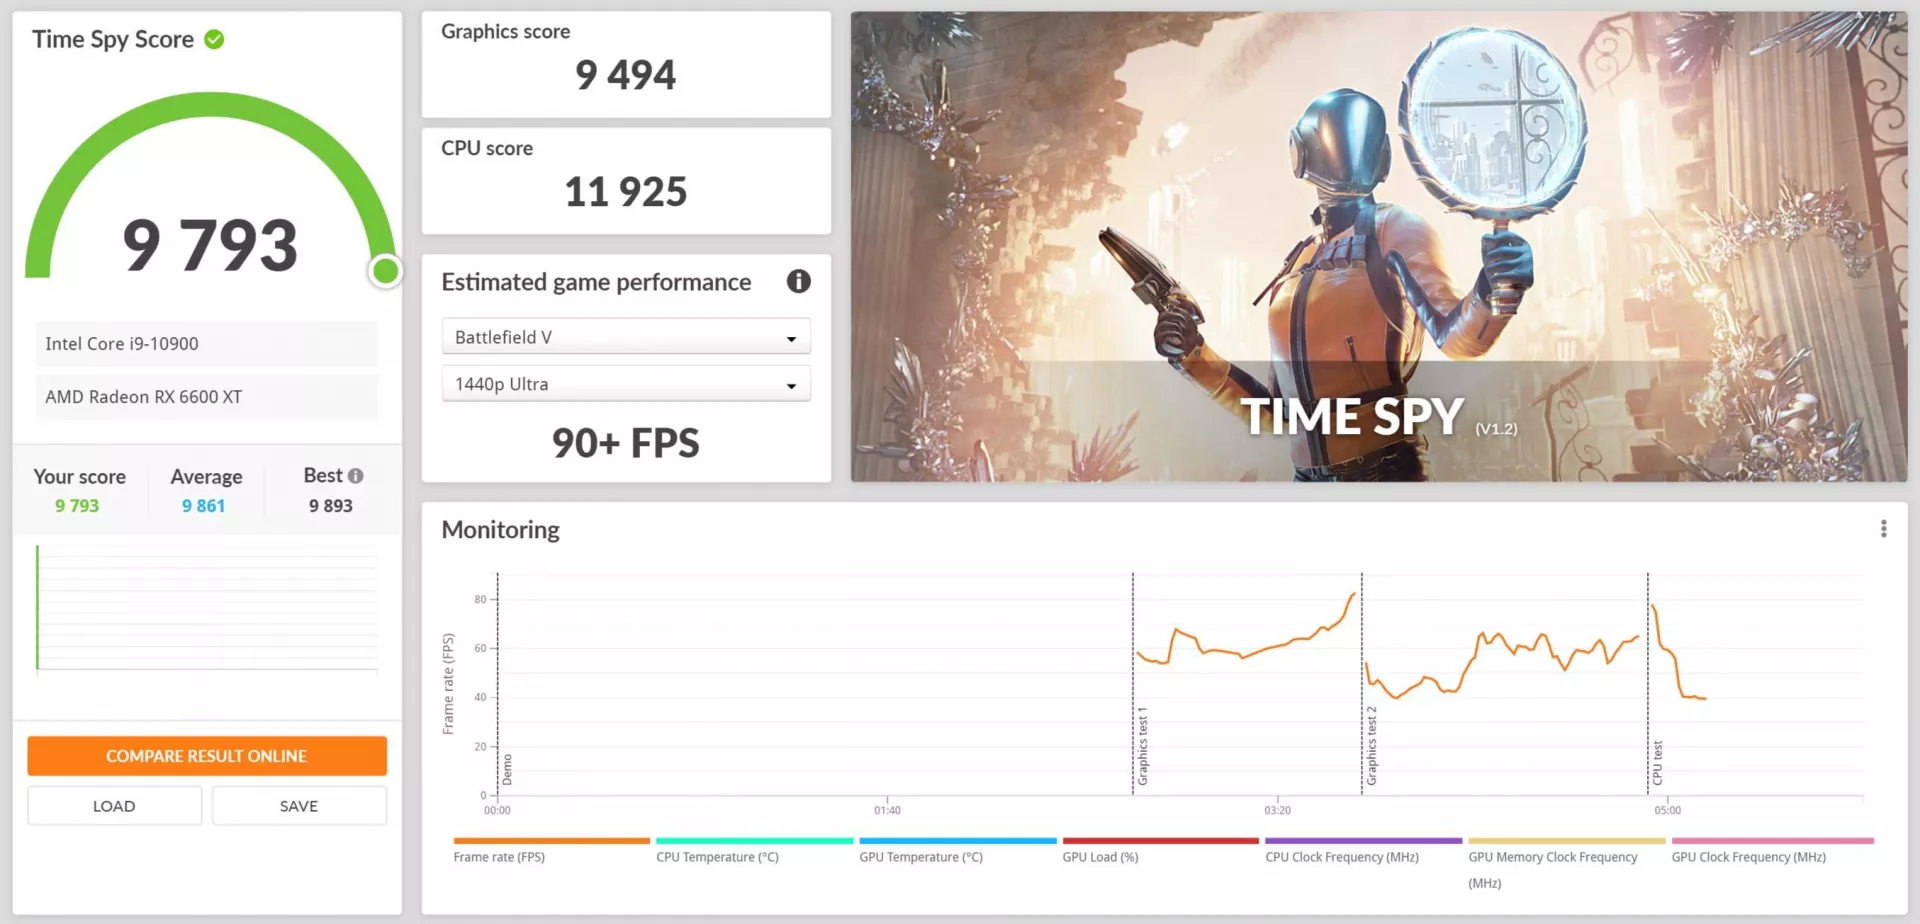This screenshot has height=924, width=1920.
Task: Click the GPU Memory Clock Frequency legend color
Action: click(x=1566, y=841)
